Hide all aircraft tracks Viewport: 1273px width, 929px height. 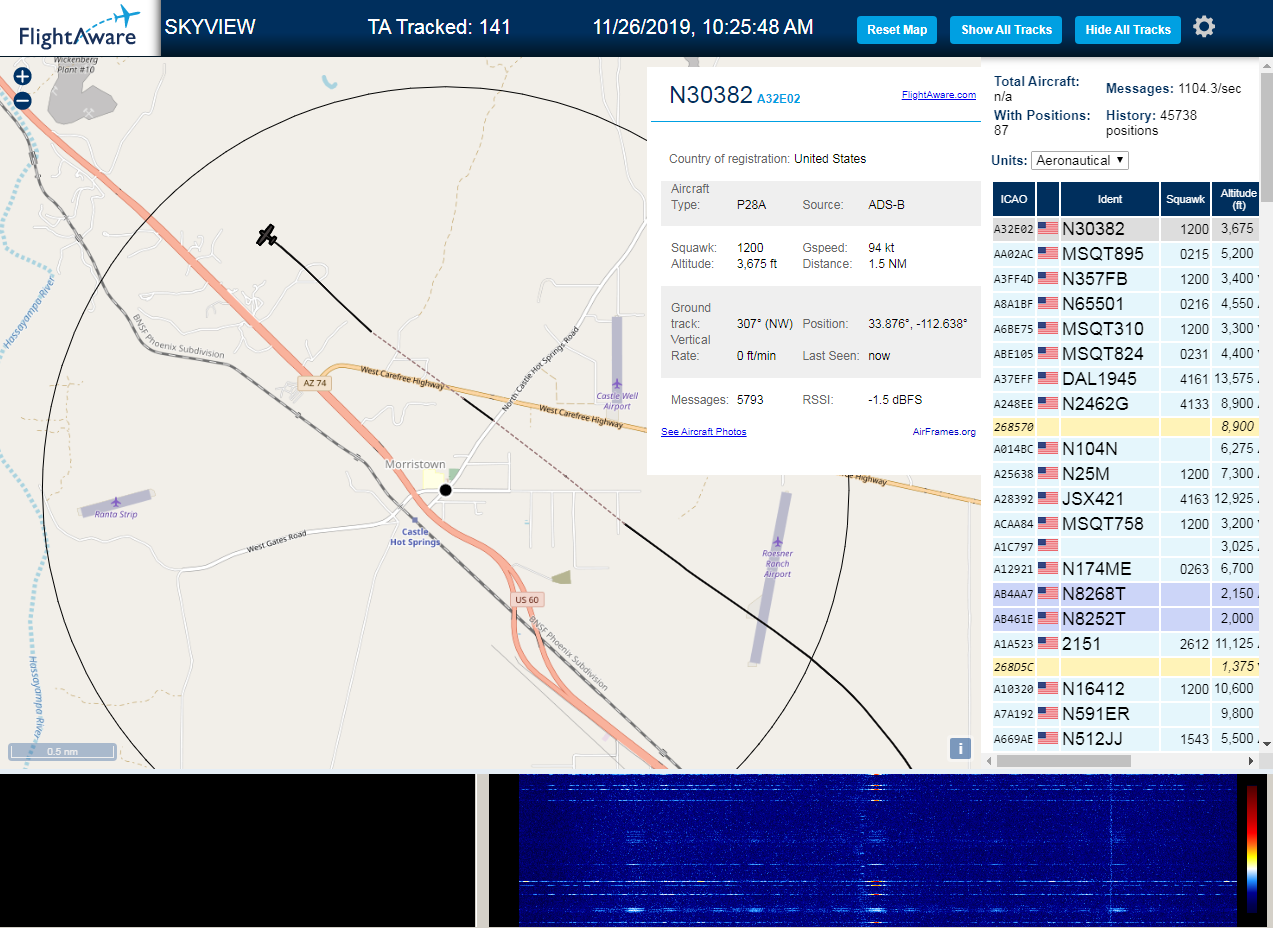pyautogui.click(x=1128, y=30)
